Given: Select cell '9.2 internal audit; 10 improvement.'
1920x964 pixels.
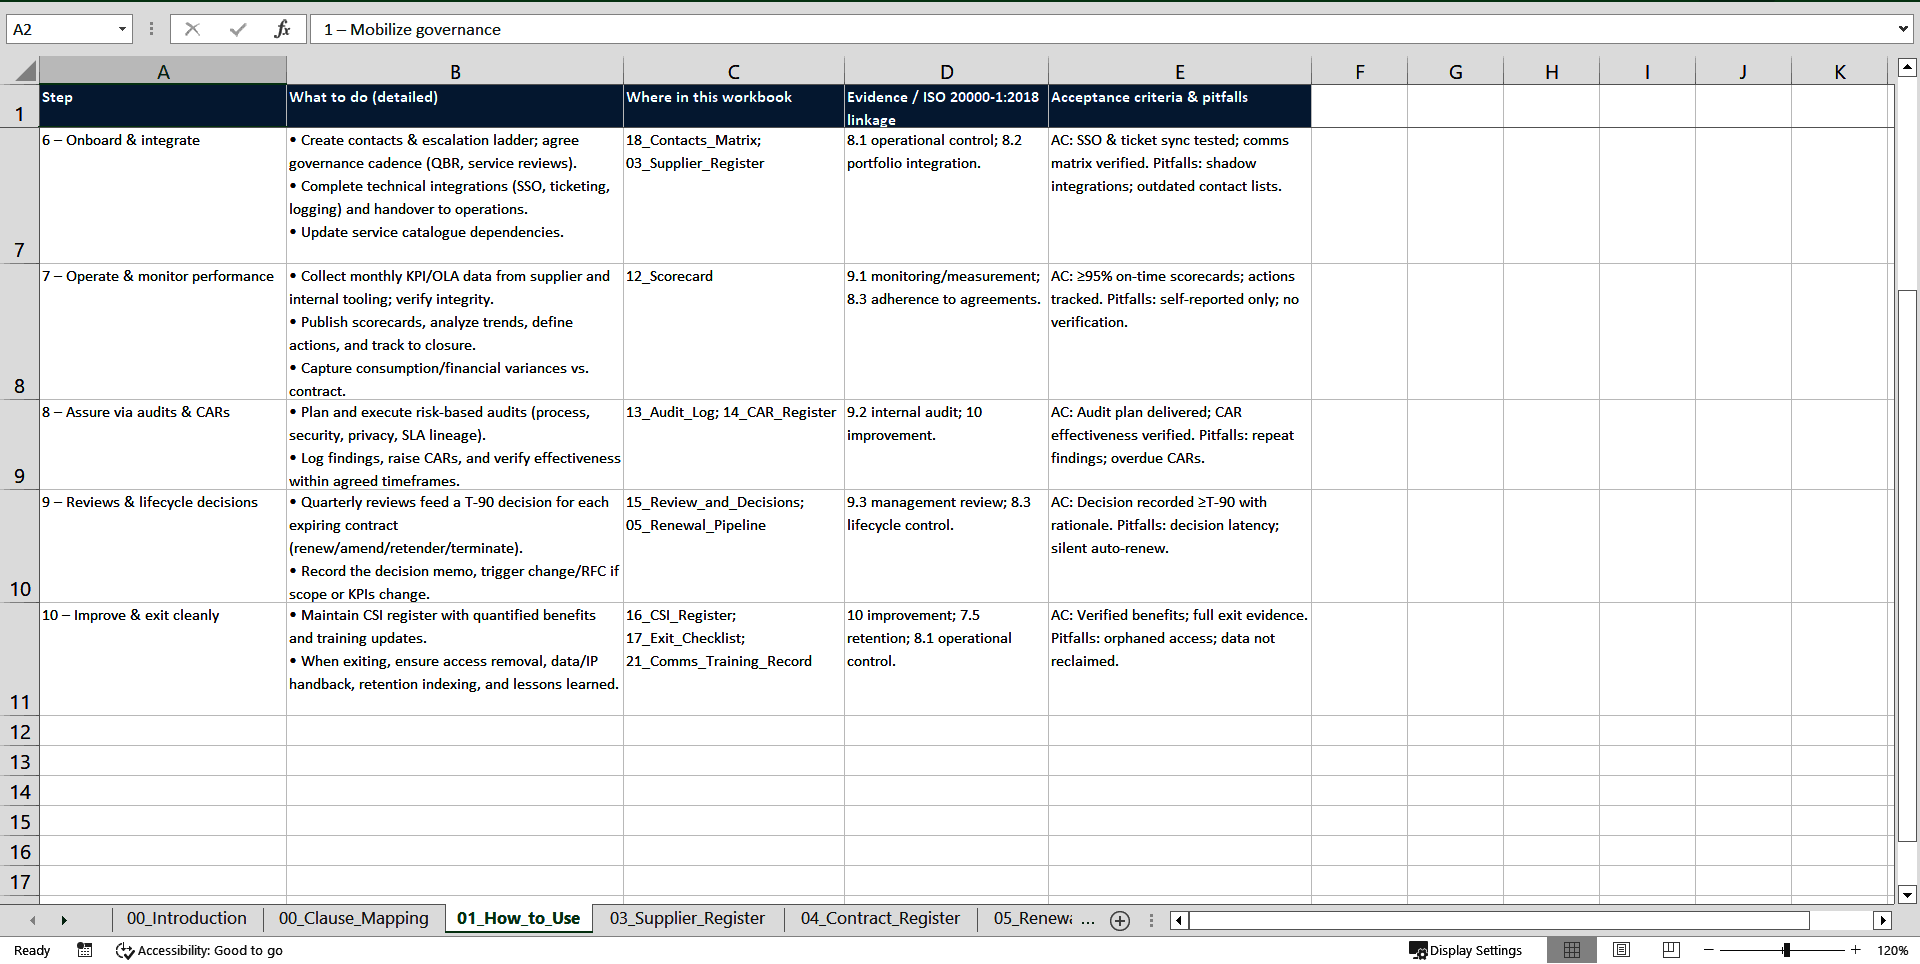Looking at the screenshot, I should point(946,445).
